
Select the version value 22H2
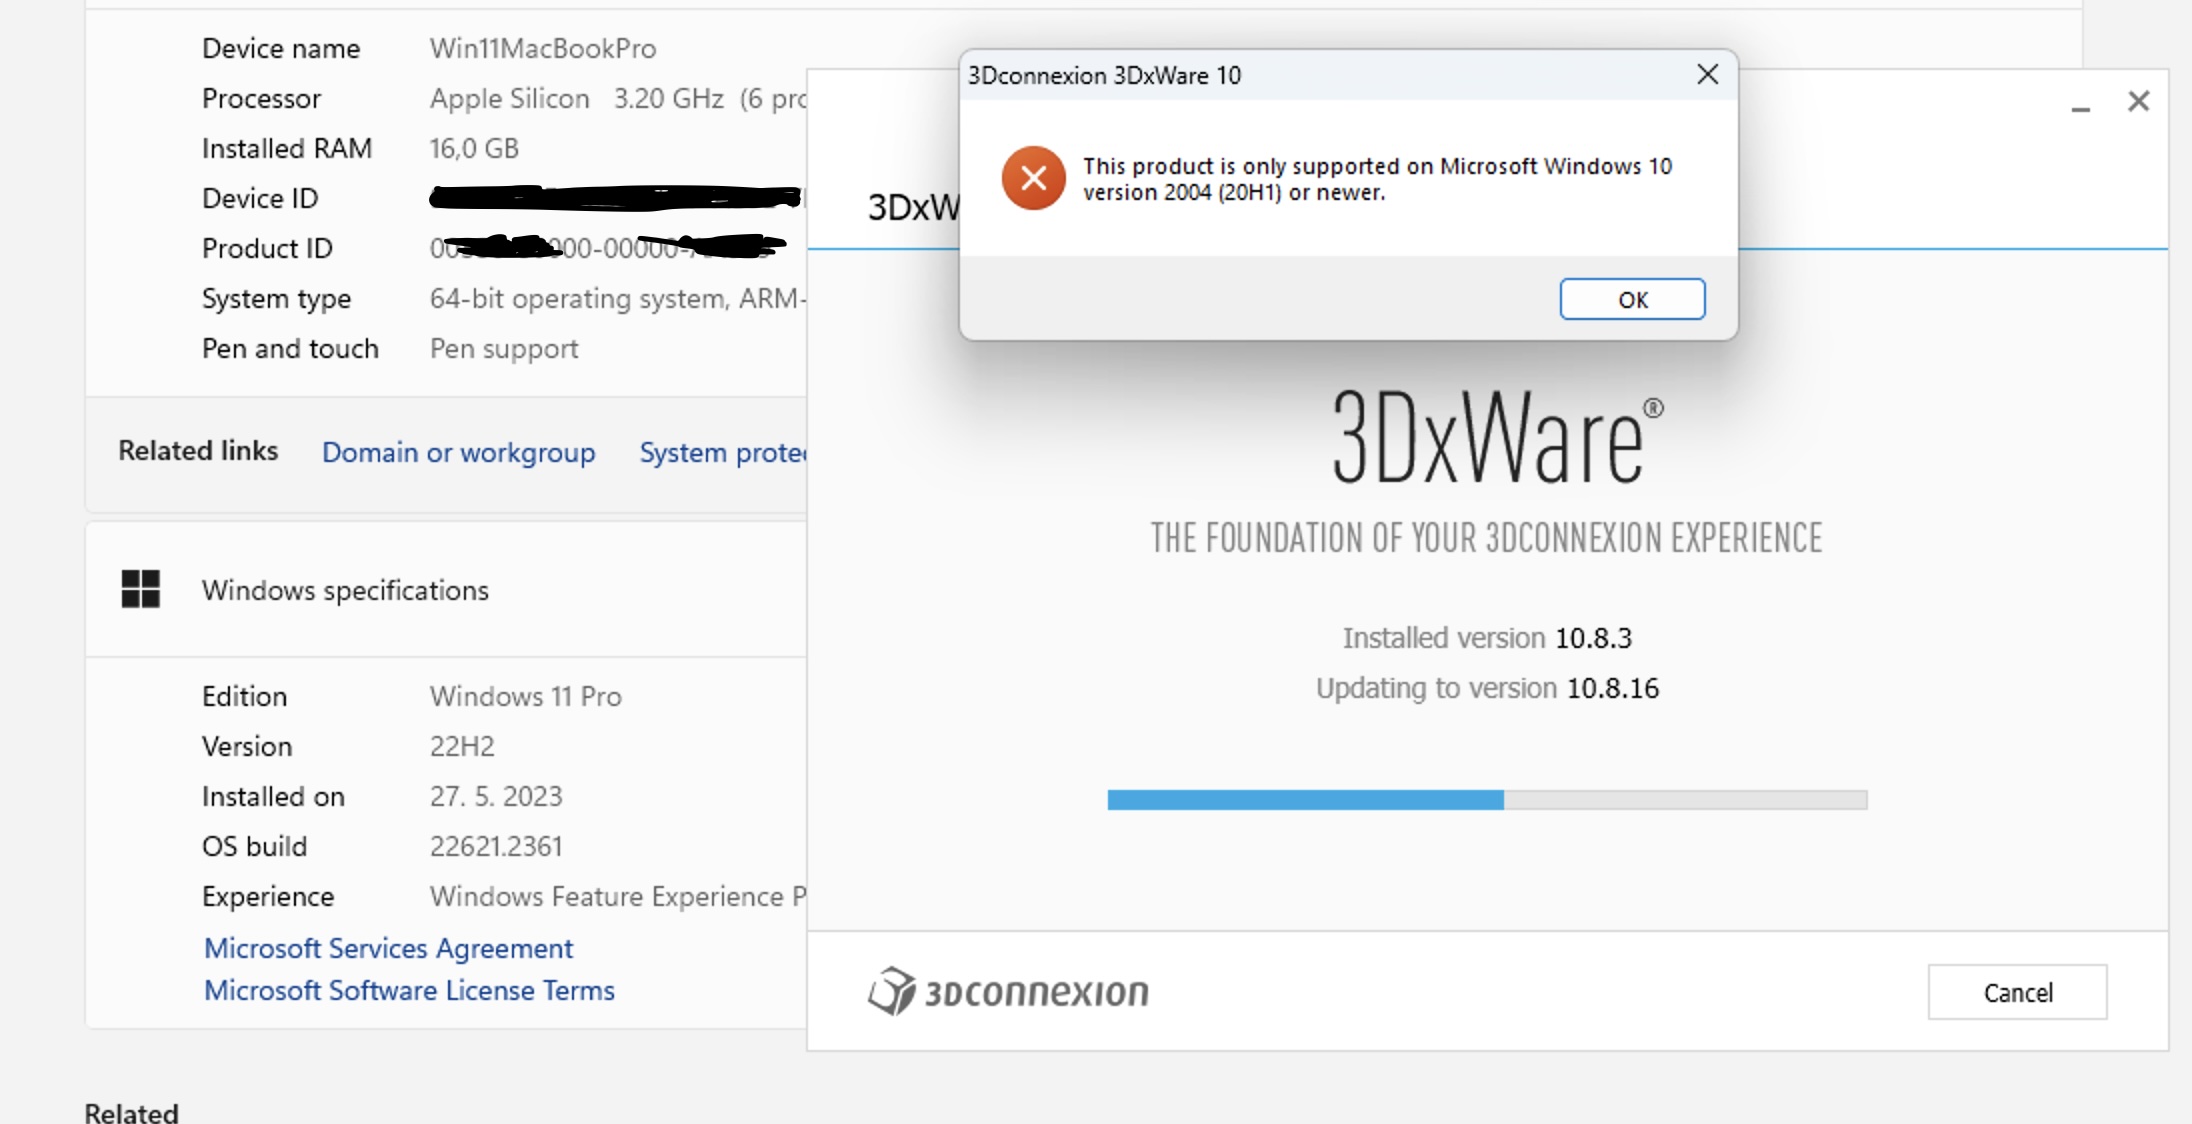[x=462, y=746]
